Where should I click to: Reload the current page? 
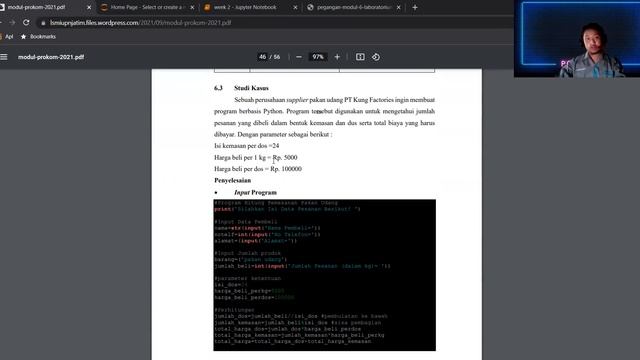point(26,23)
